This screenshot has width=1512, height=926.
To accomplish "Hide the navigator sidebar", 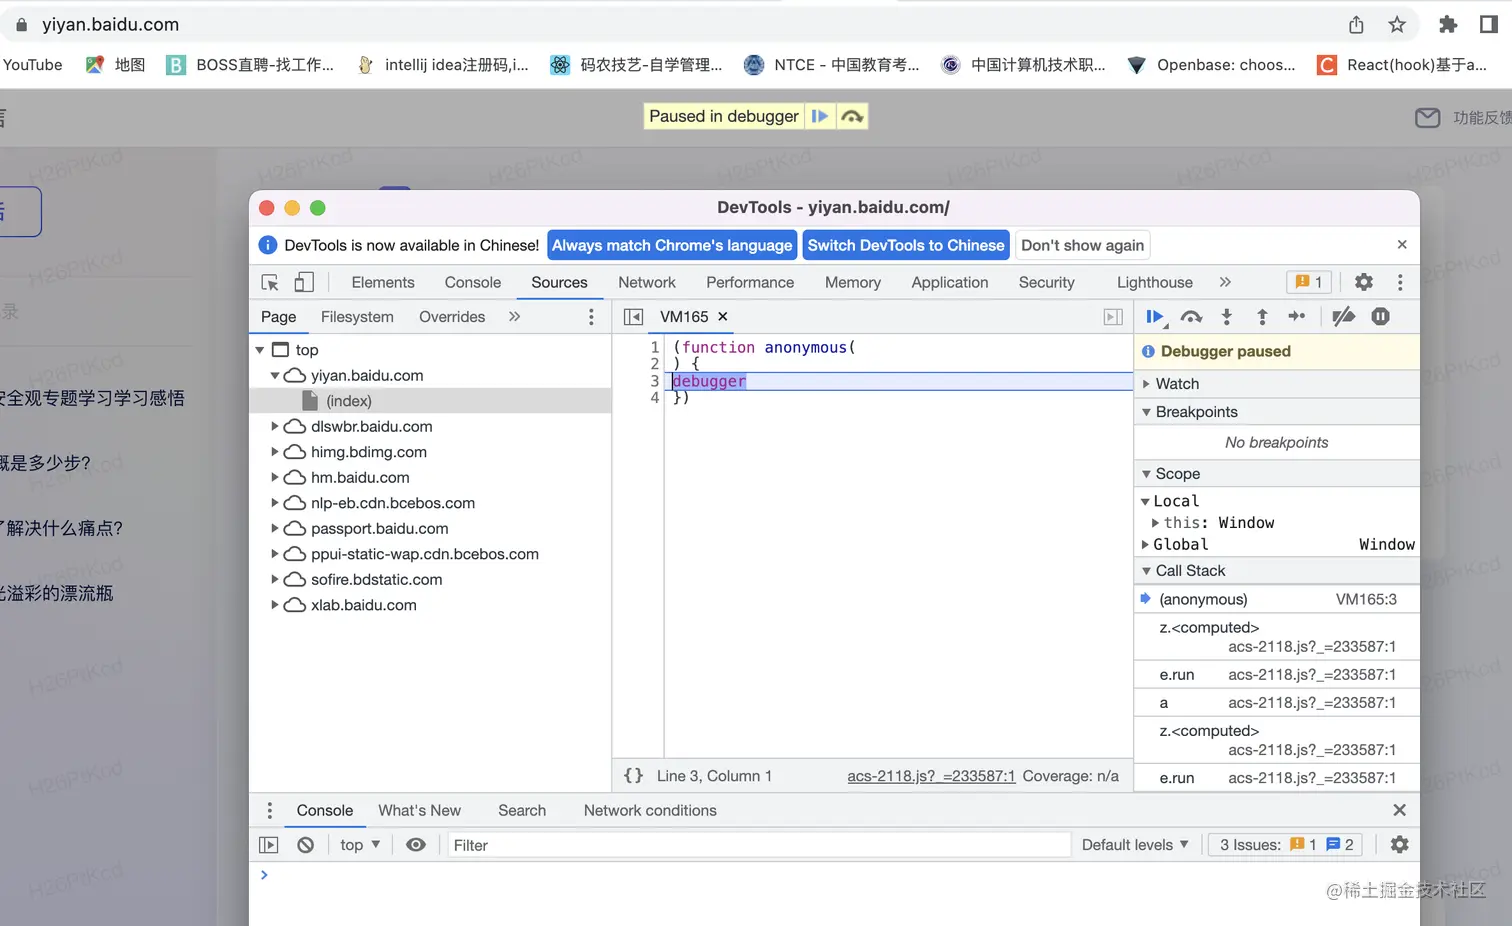I will click(x=633, y=317).
